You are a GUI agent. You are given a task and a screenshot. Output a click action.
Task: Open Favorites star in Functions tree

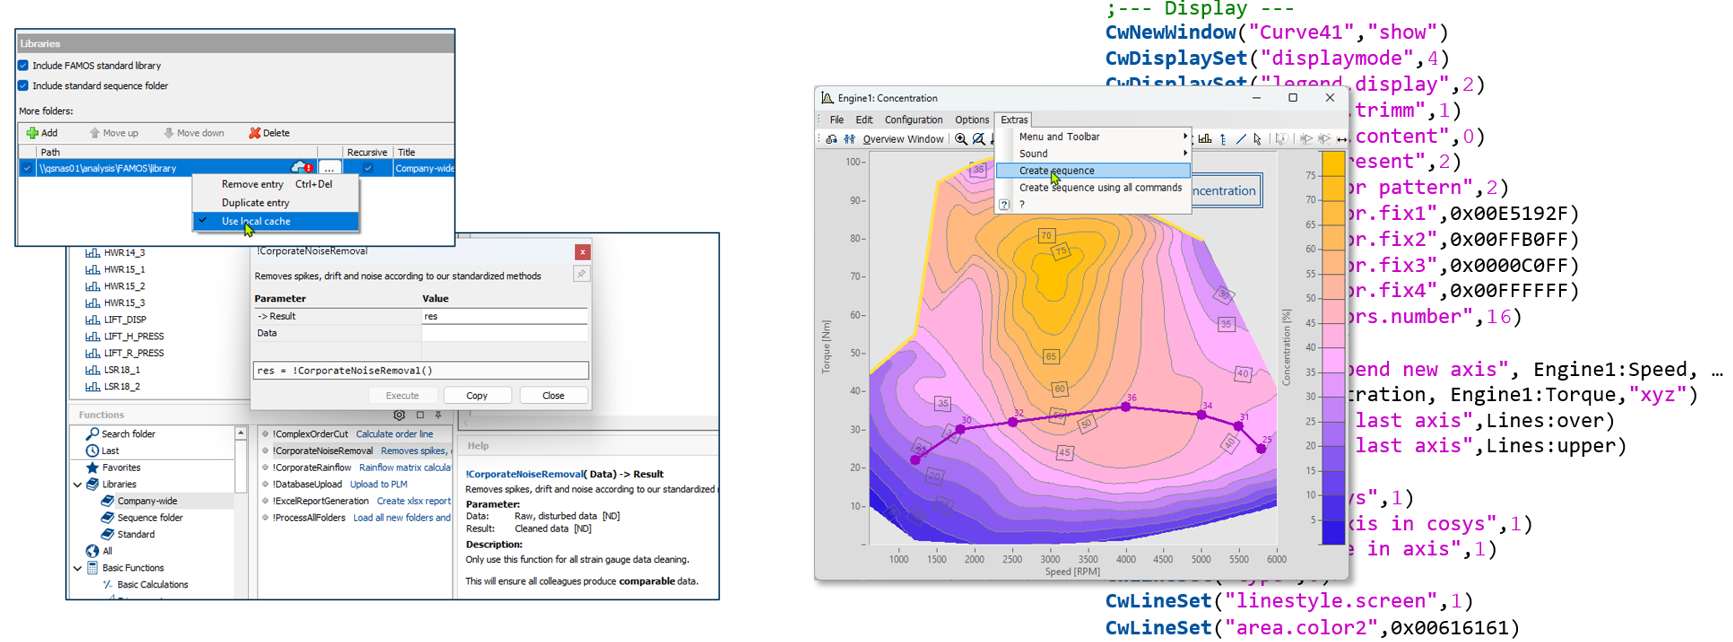tap(92, 467)
